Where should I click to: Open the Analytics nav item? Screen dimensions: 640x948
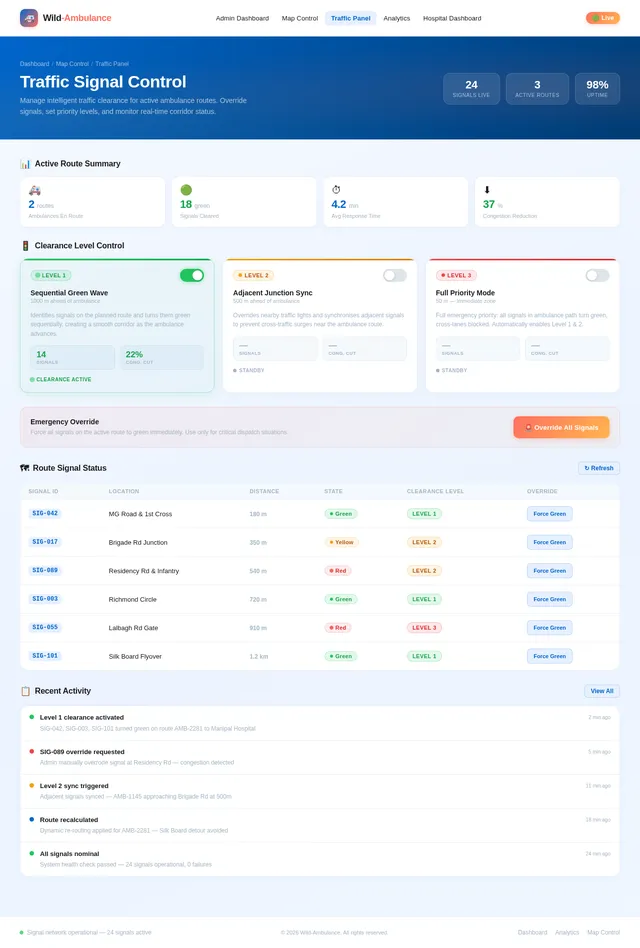tap(396, 18)
